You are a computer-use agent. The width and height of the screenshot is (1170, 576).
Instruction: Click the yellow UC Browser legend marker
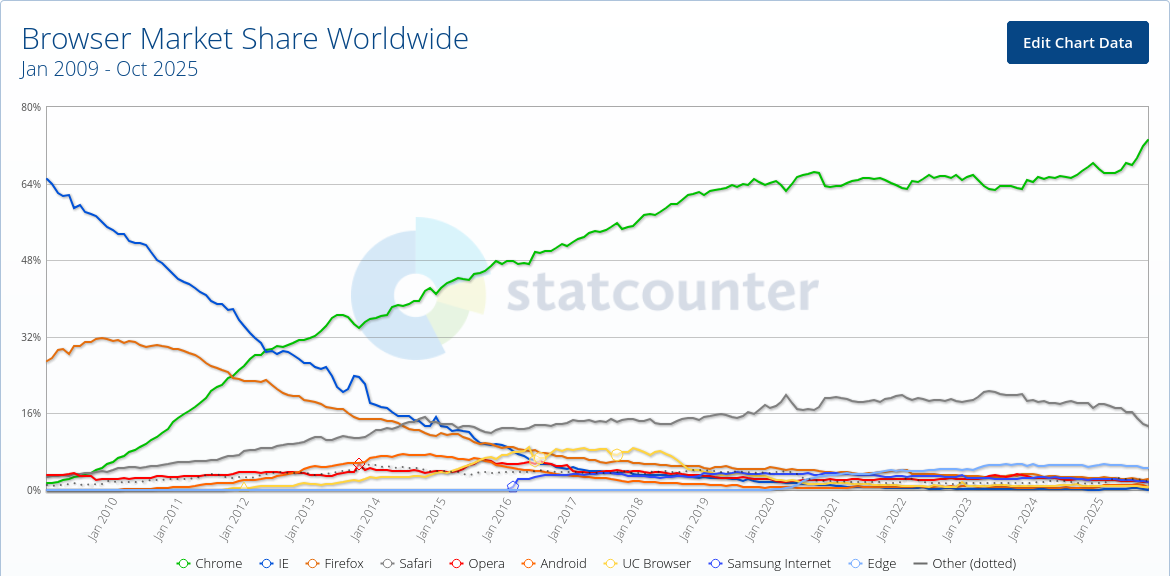[609, 564]
